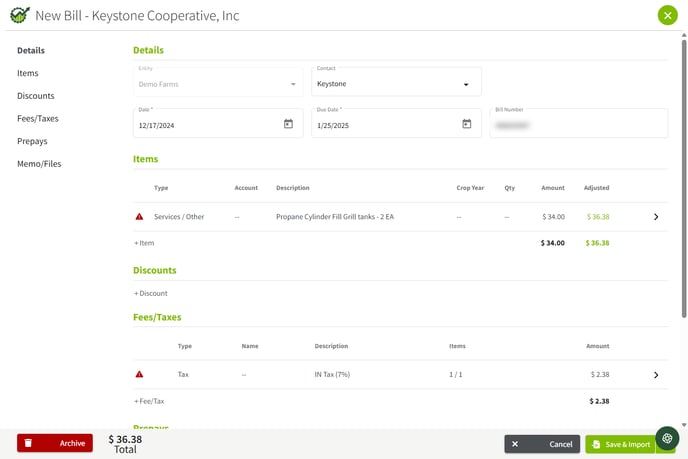Cancel the bill edits
Screen dimensions: 688x459
tap(542, 444)
